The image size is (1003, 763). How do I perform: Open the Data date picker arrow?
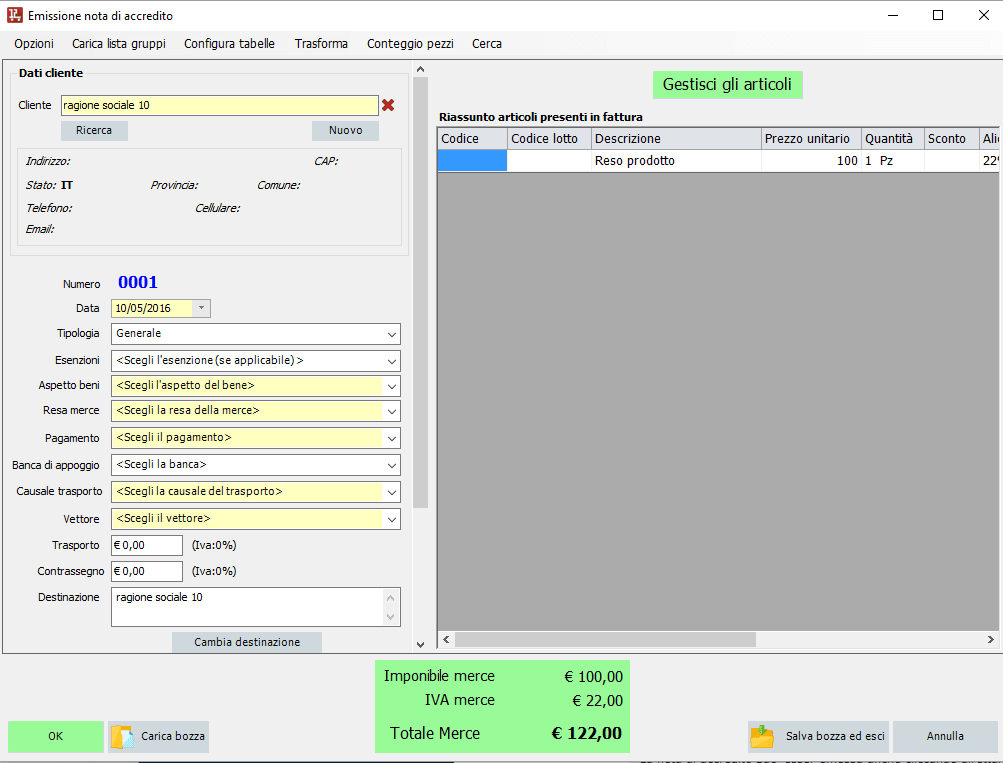pyautogui.click(x=201, y=309)
